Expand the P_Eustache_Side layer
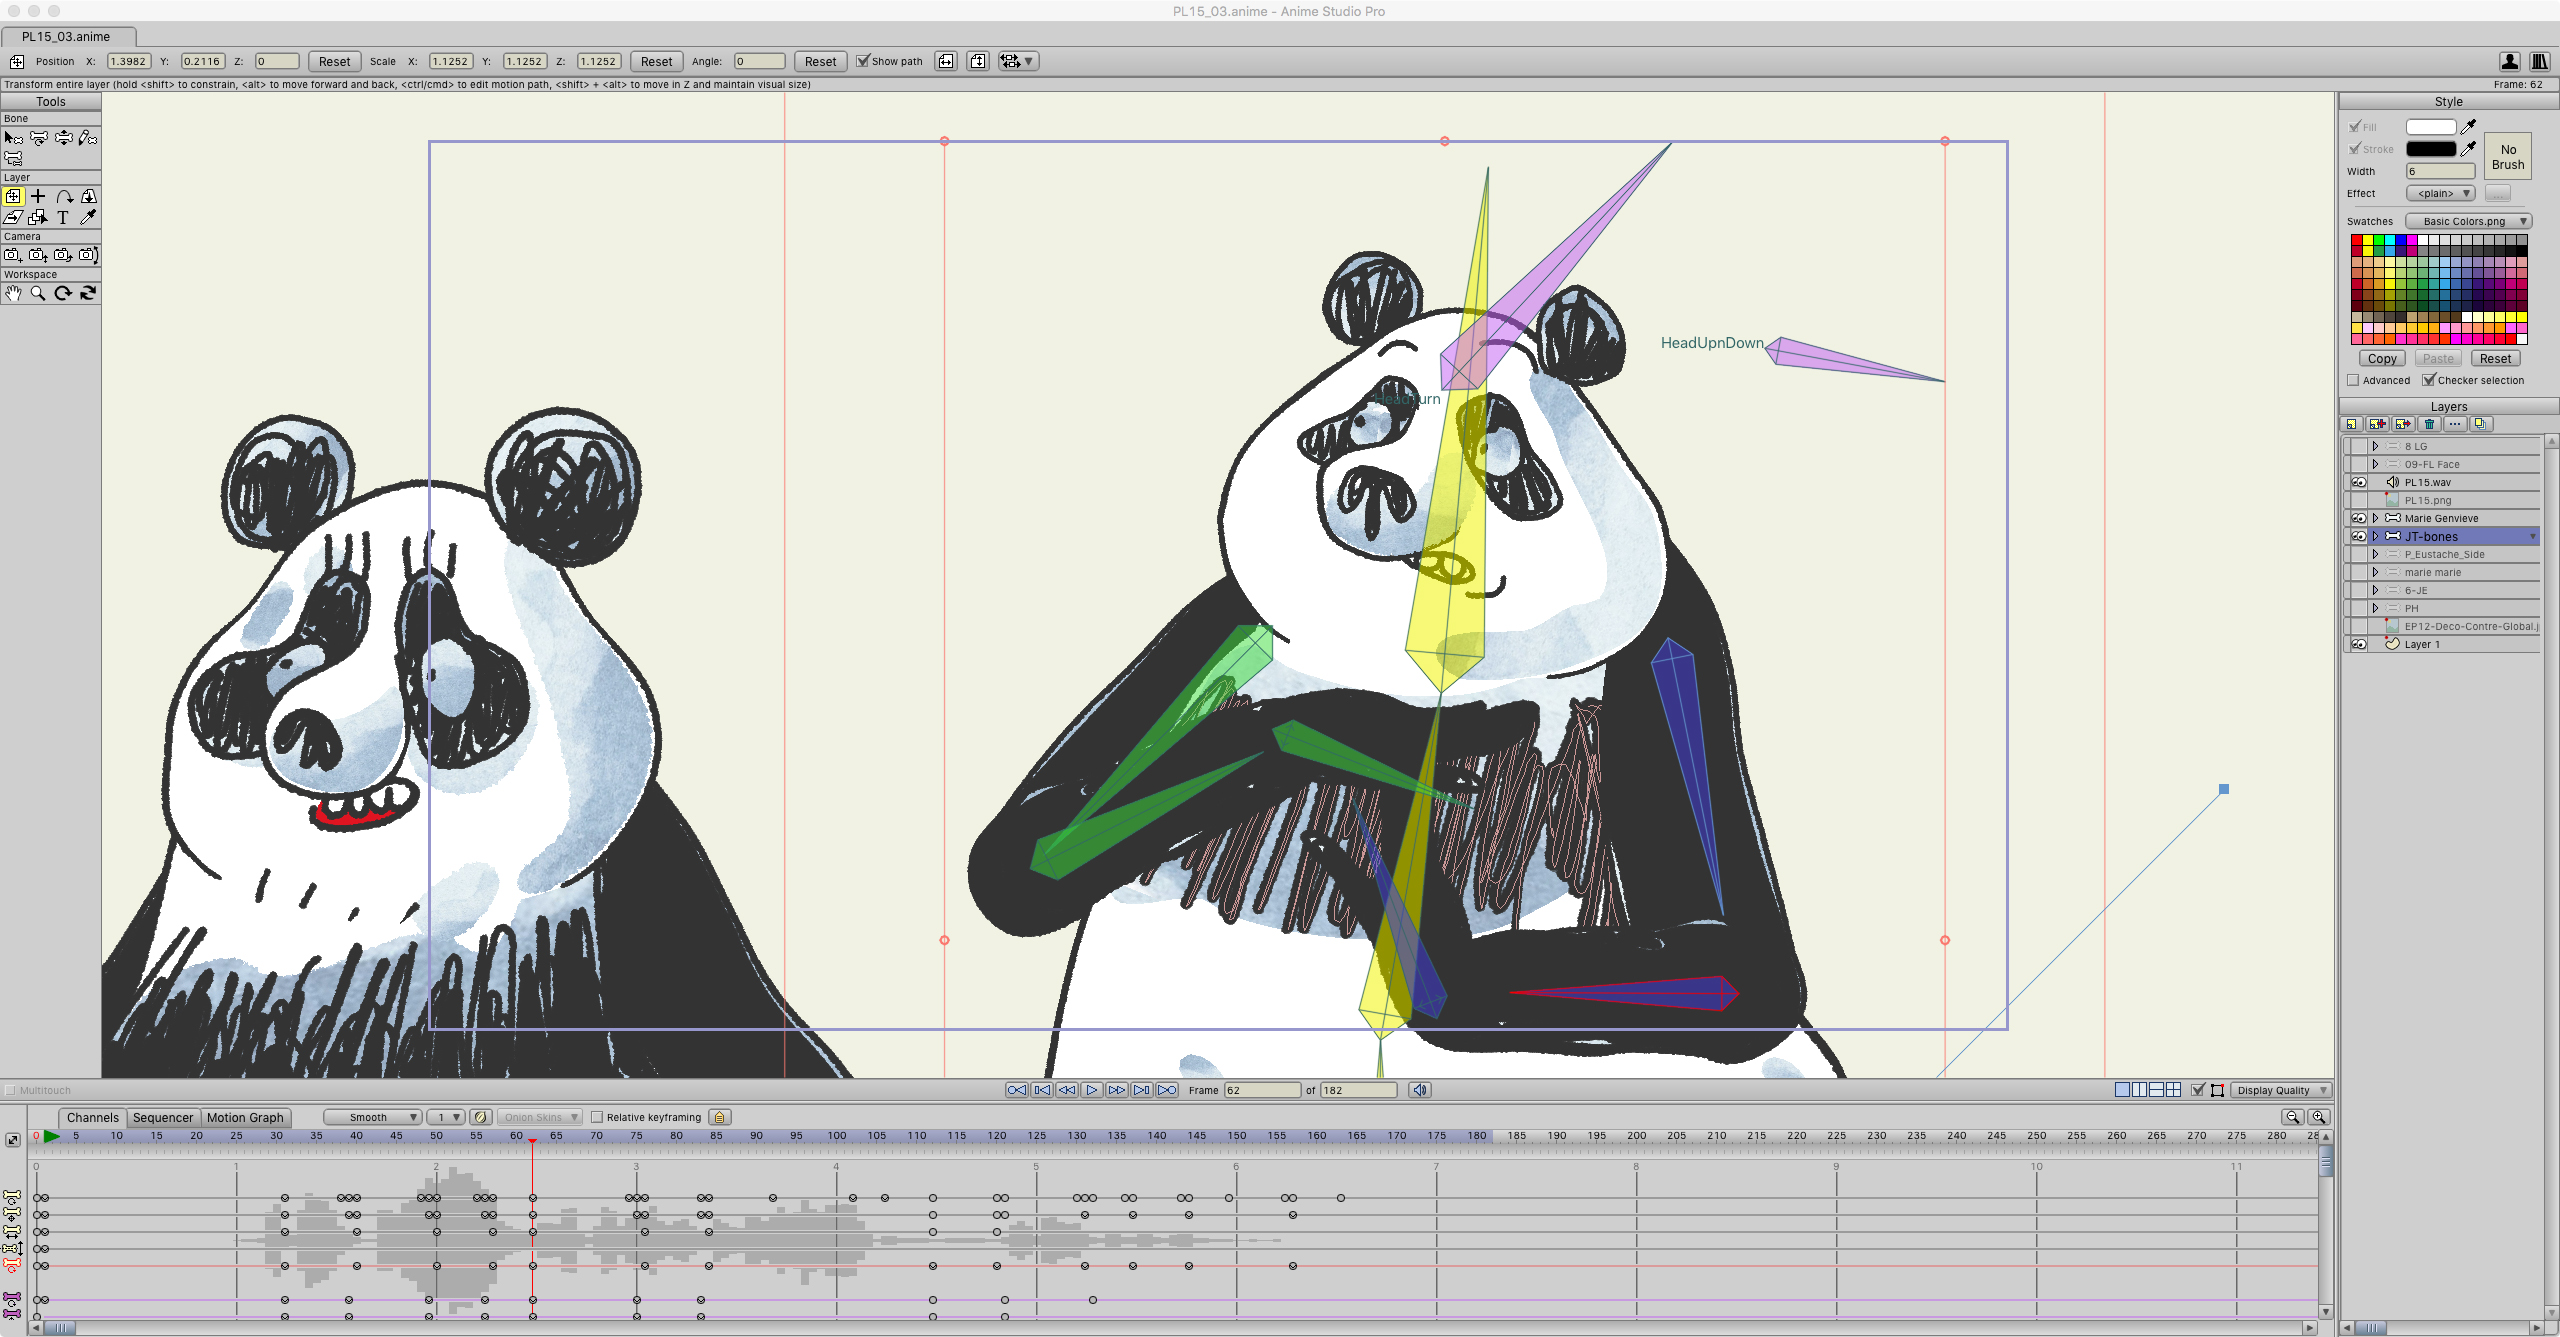The image size is (2560, 1337). pyautogui.click(x=2375, y=554)
